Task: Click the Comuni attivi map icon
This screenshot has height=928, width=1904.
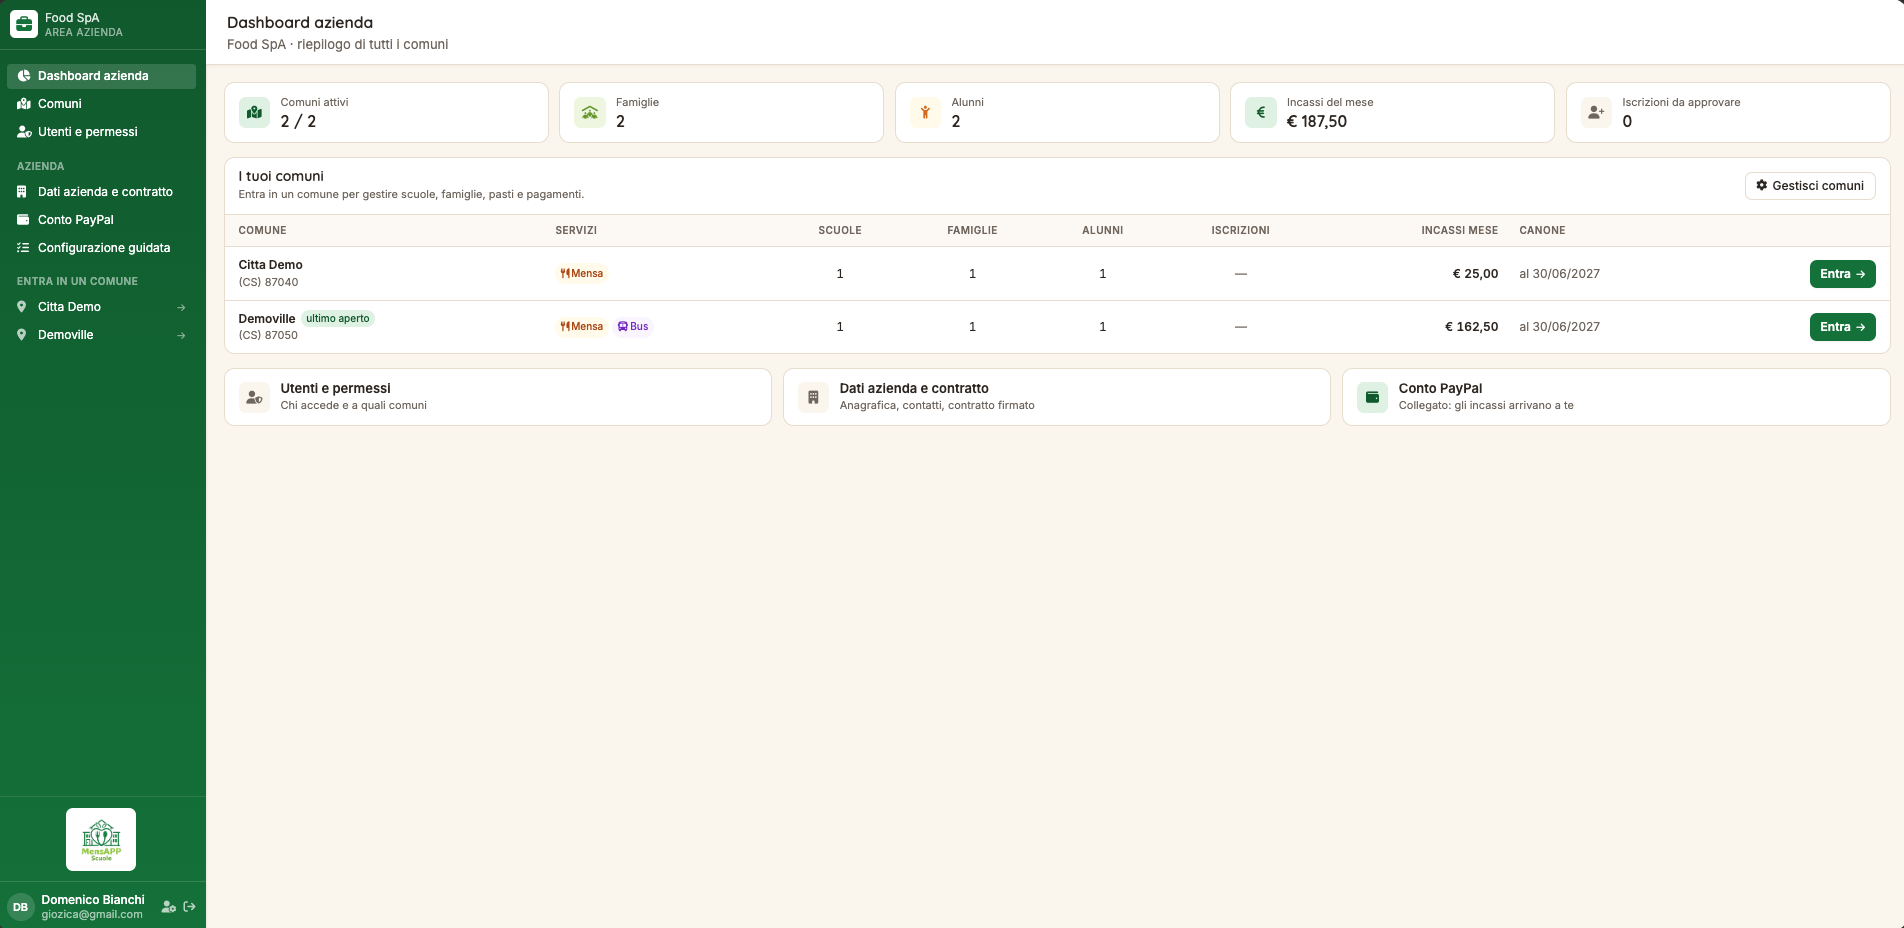Action: coord(254,112)
